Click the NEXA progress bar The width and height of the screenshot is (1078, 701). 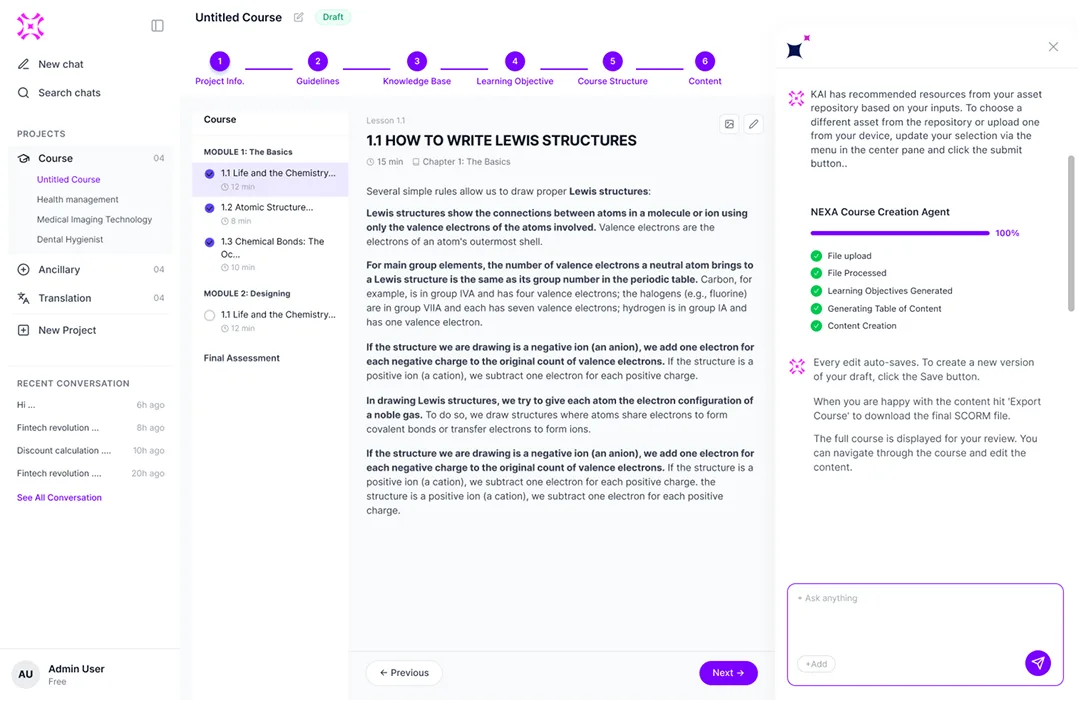[900, 233]
